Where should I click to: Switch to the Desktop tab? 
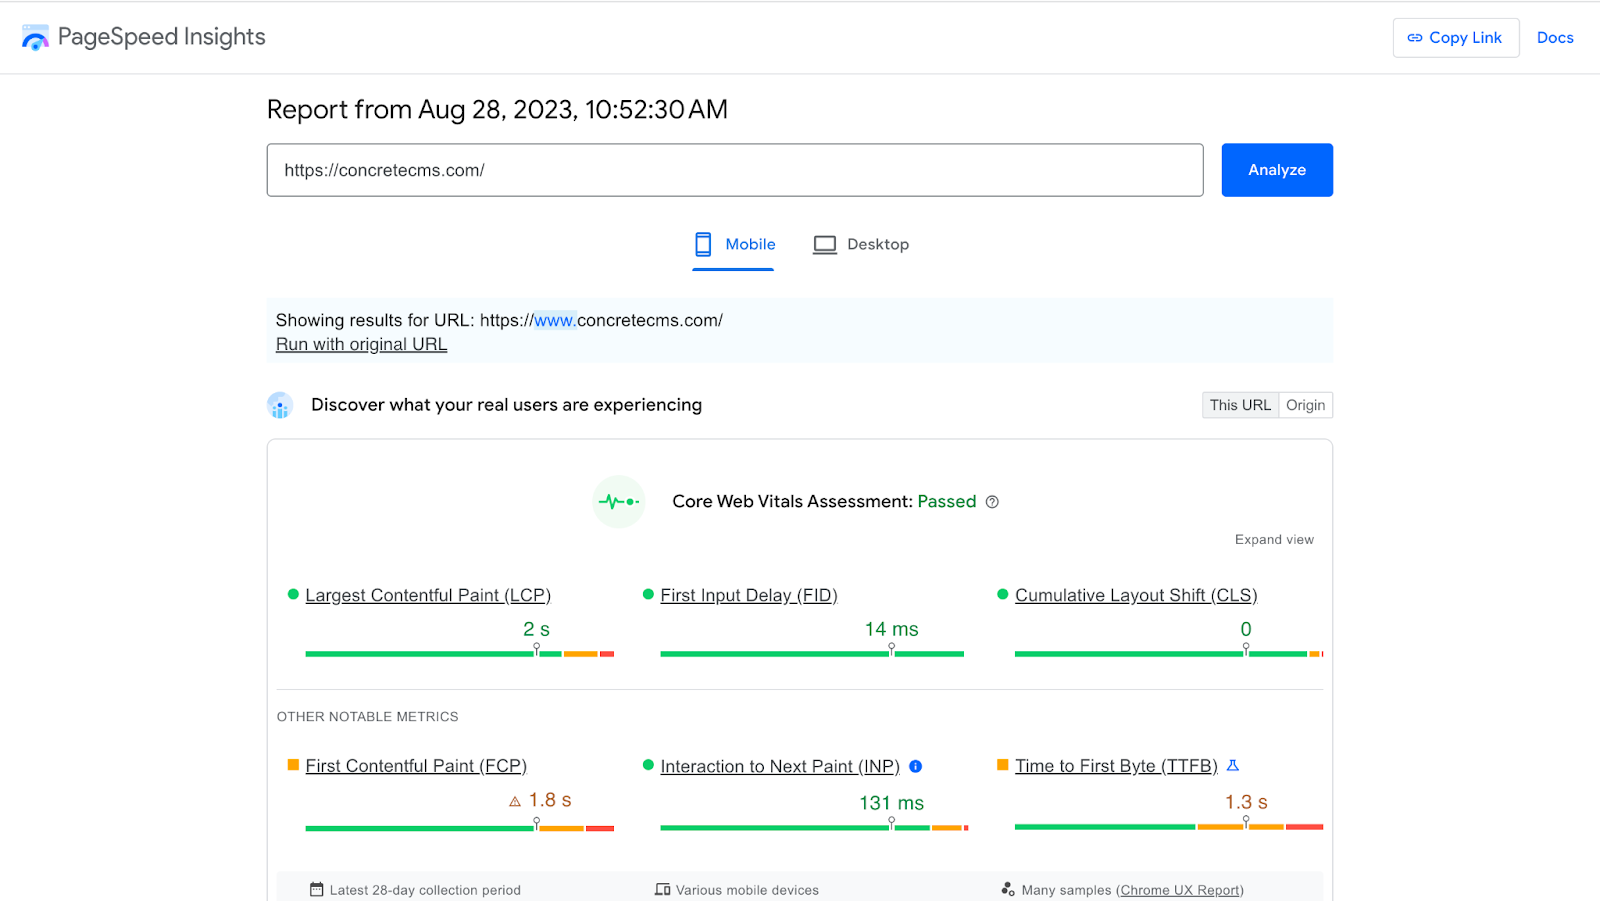tap(877, 244)
